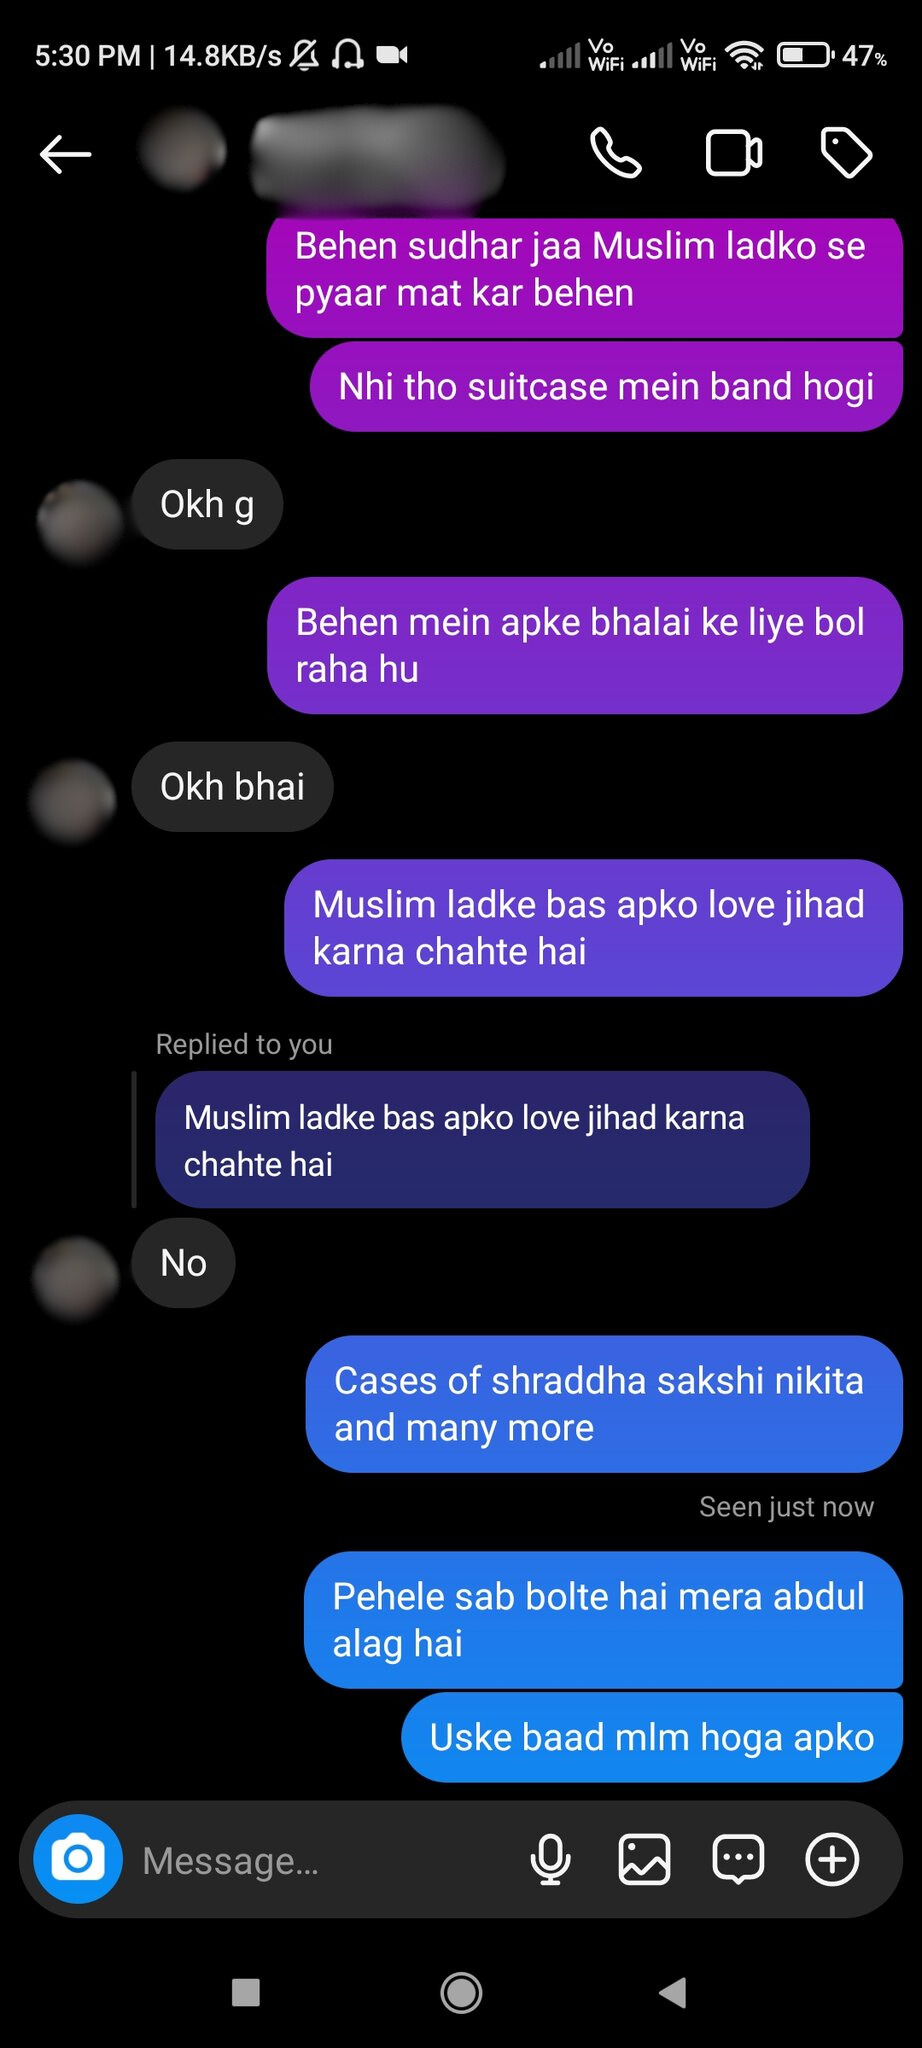Tap the microphone voice message icon
Screen dimensions: 922x2048
(550, 1859)
